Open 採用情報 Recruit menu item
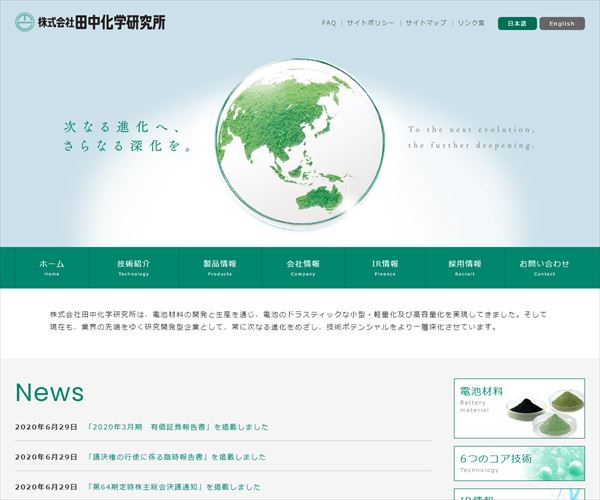Screen dimensions: 600x500 (x=465, y=267)
